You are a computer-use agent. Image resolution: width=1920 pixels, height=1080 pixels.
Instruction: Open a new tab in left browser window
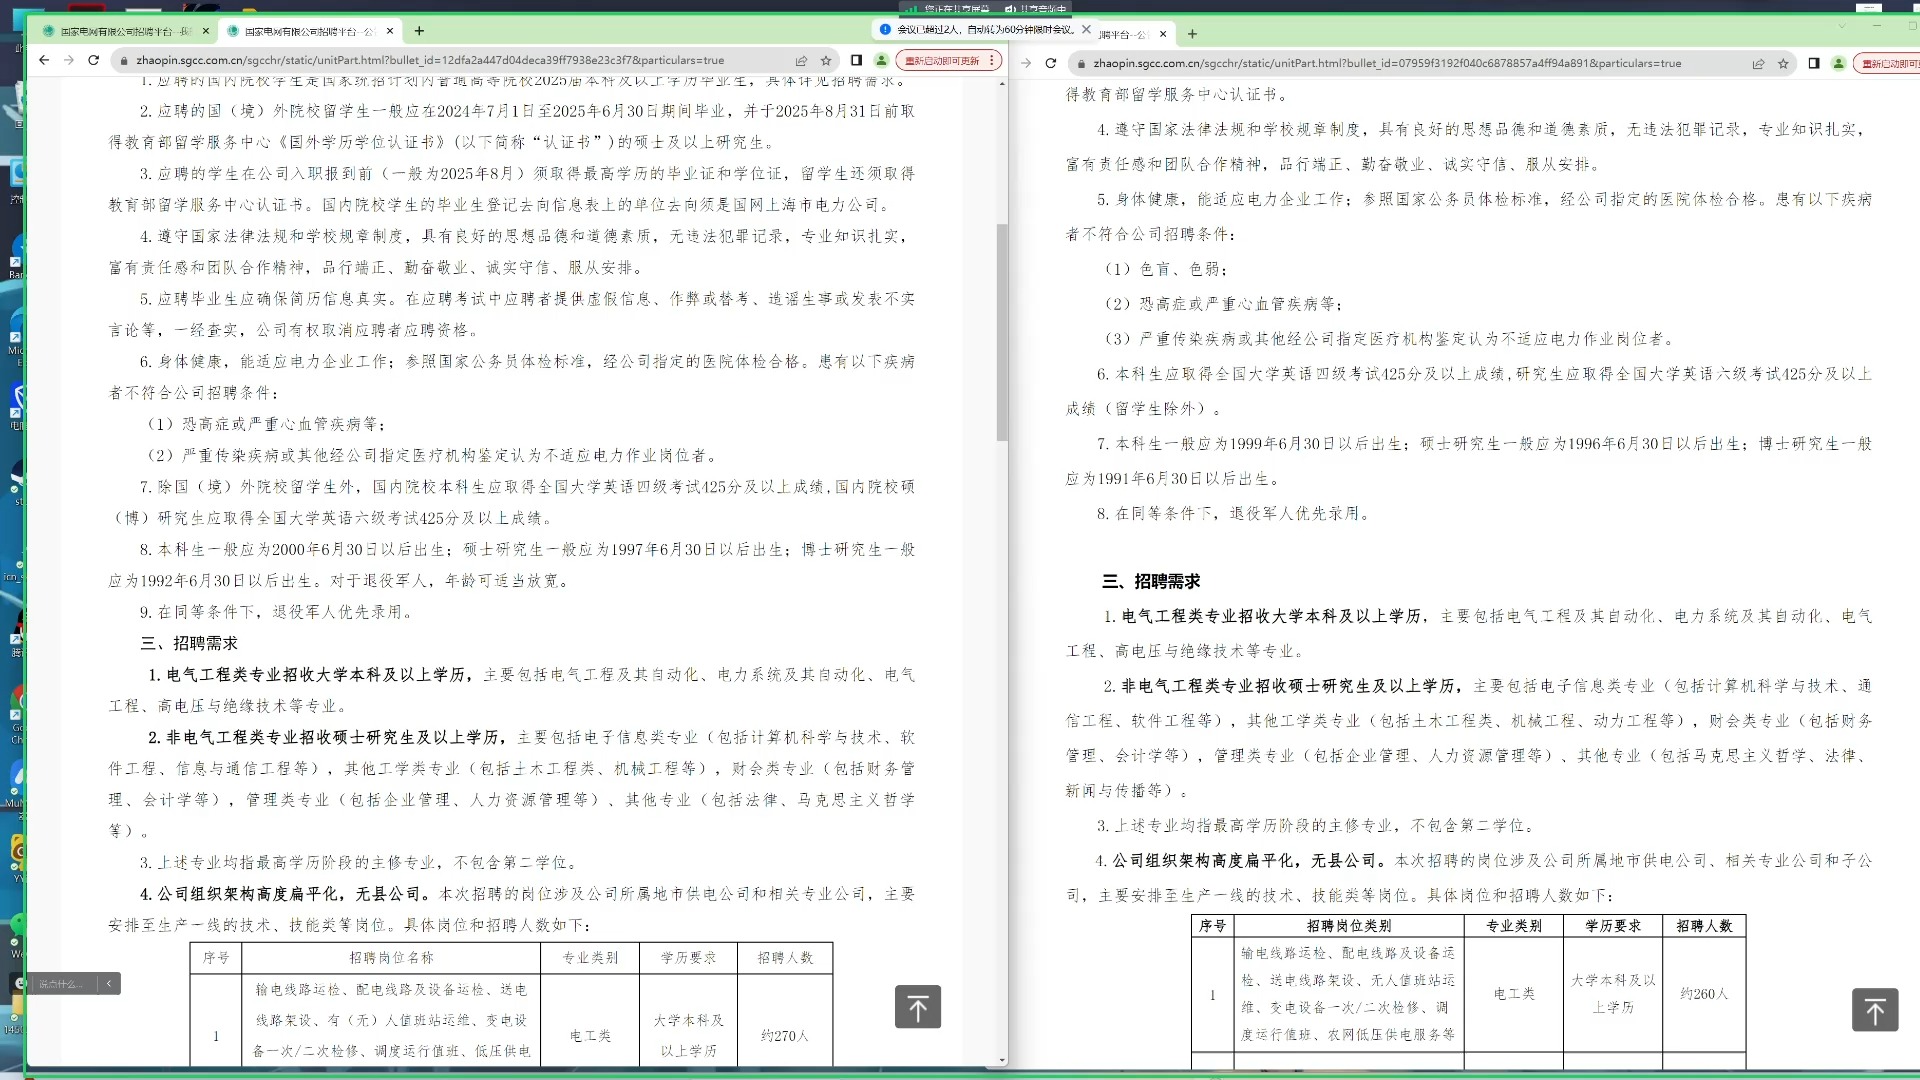point(419,31)
